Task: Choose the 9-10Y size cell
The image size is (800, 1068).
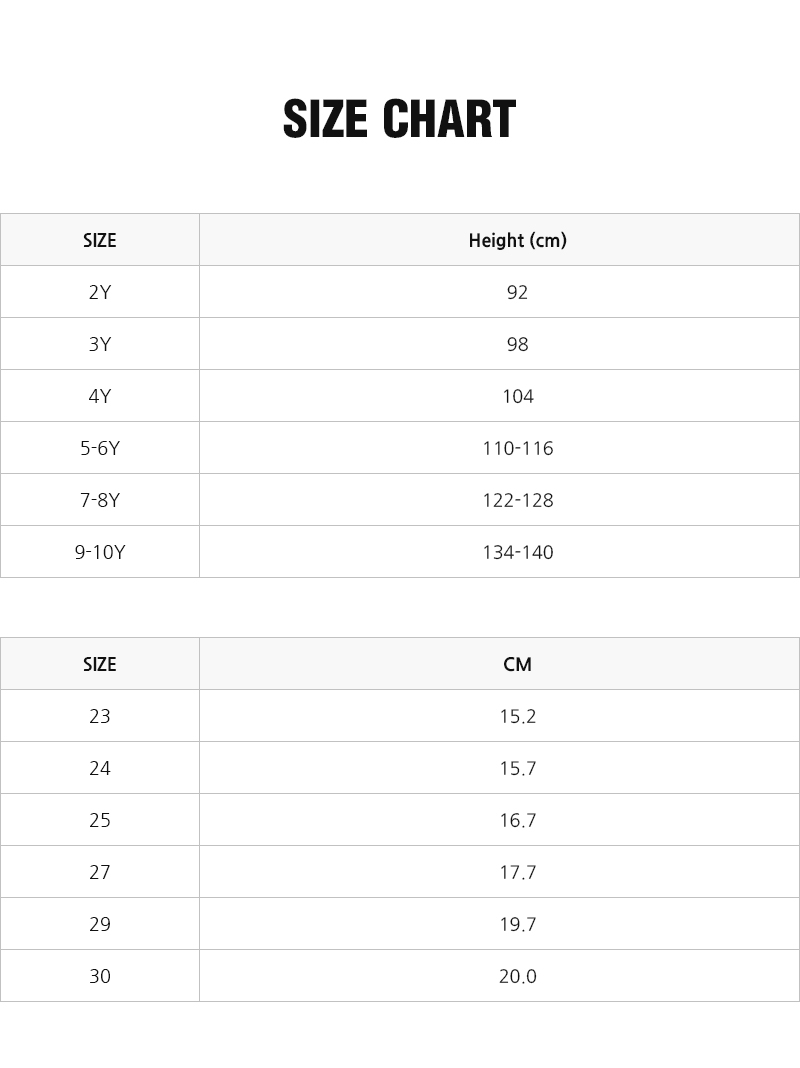Action: tap(100, 552)
